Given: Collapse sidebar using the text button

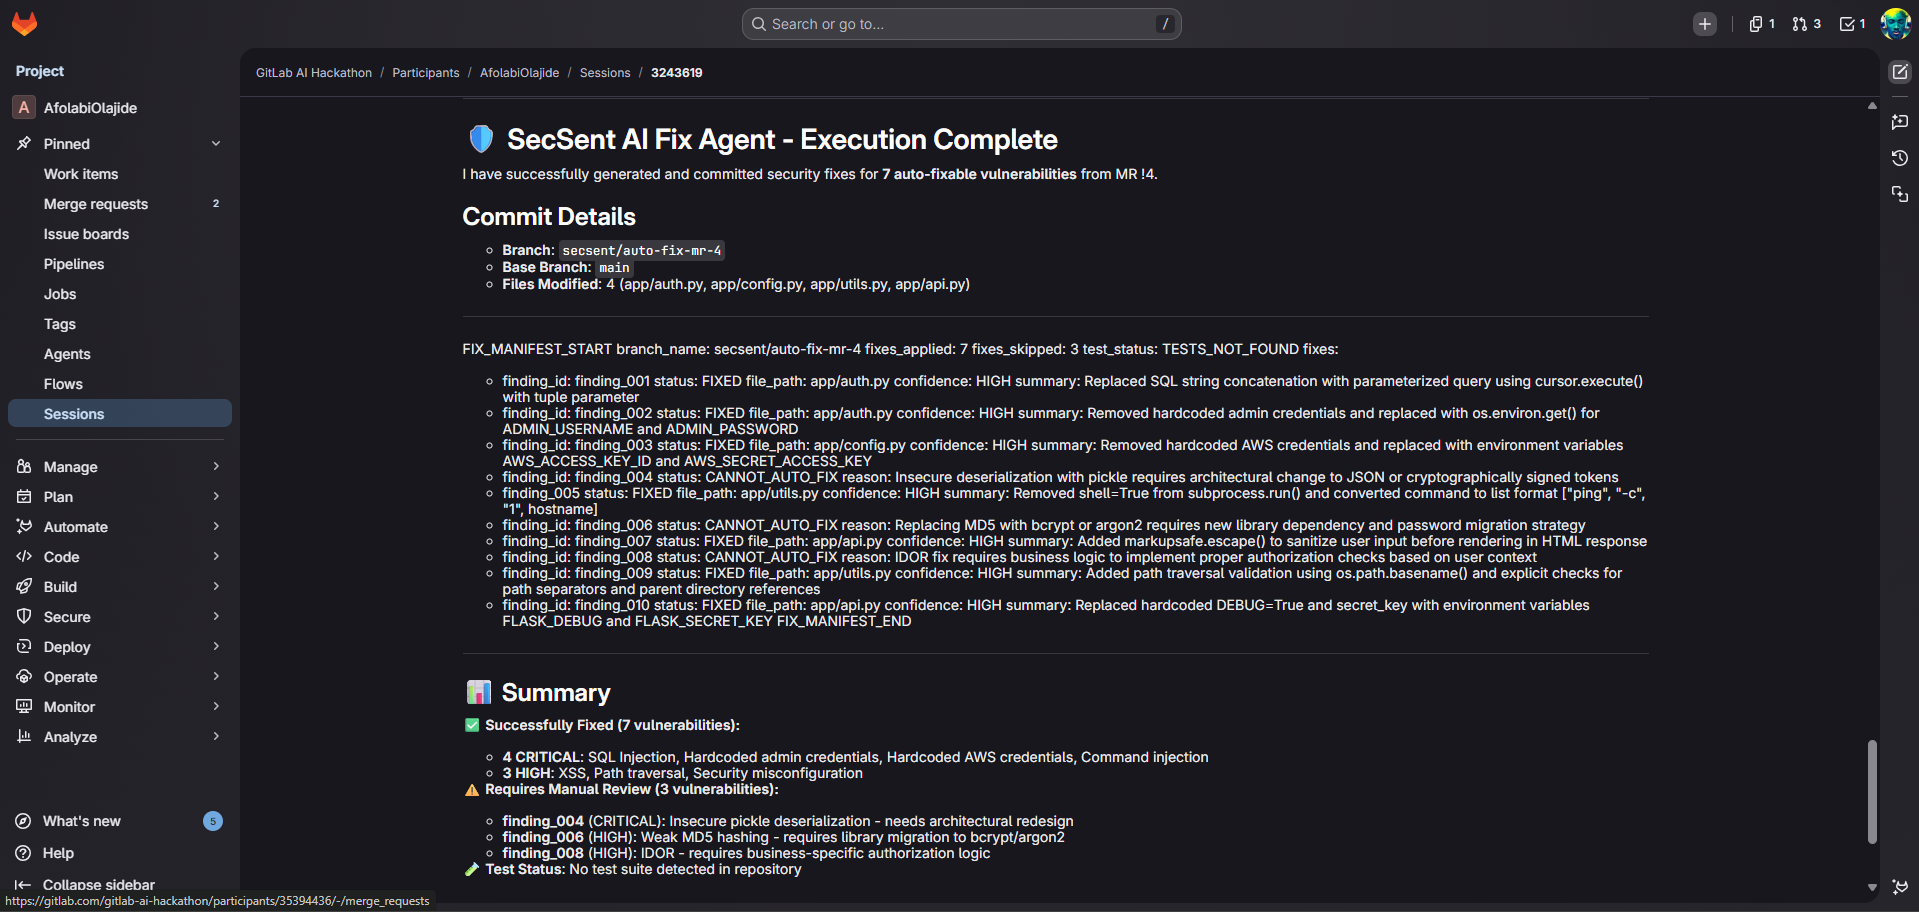Looking at the screenshot, I should [x=99, y=885].
